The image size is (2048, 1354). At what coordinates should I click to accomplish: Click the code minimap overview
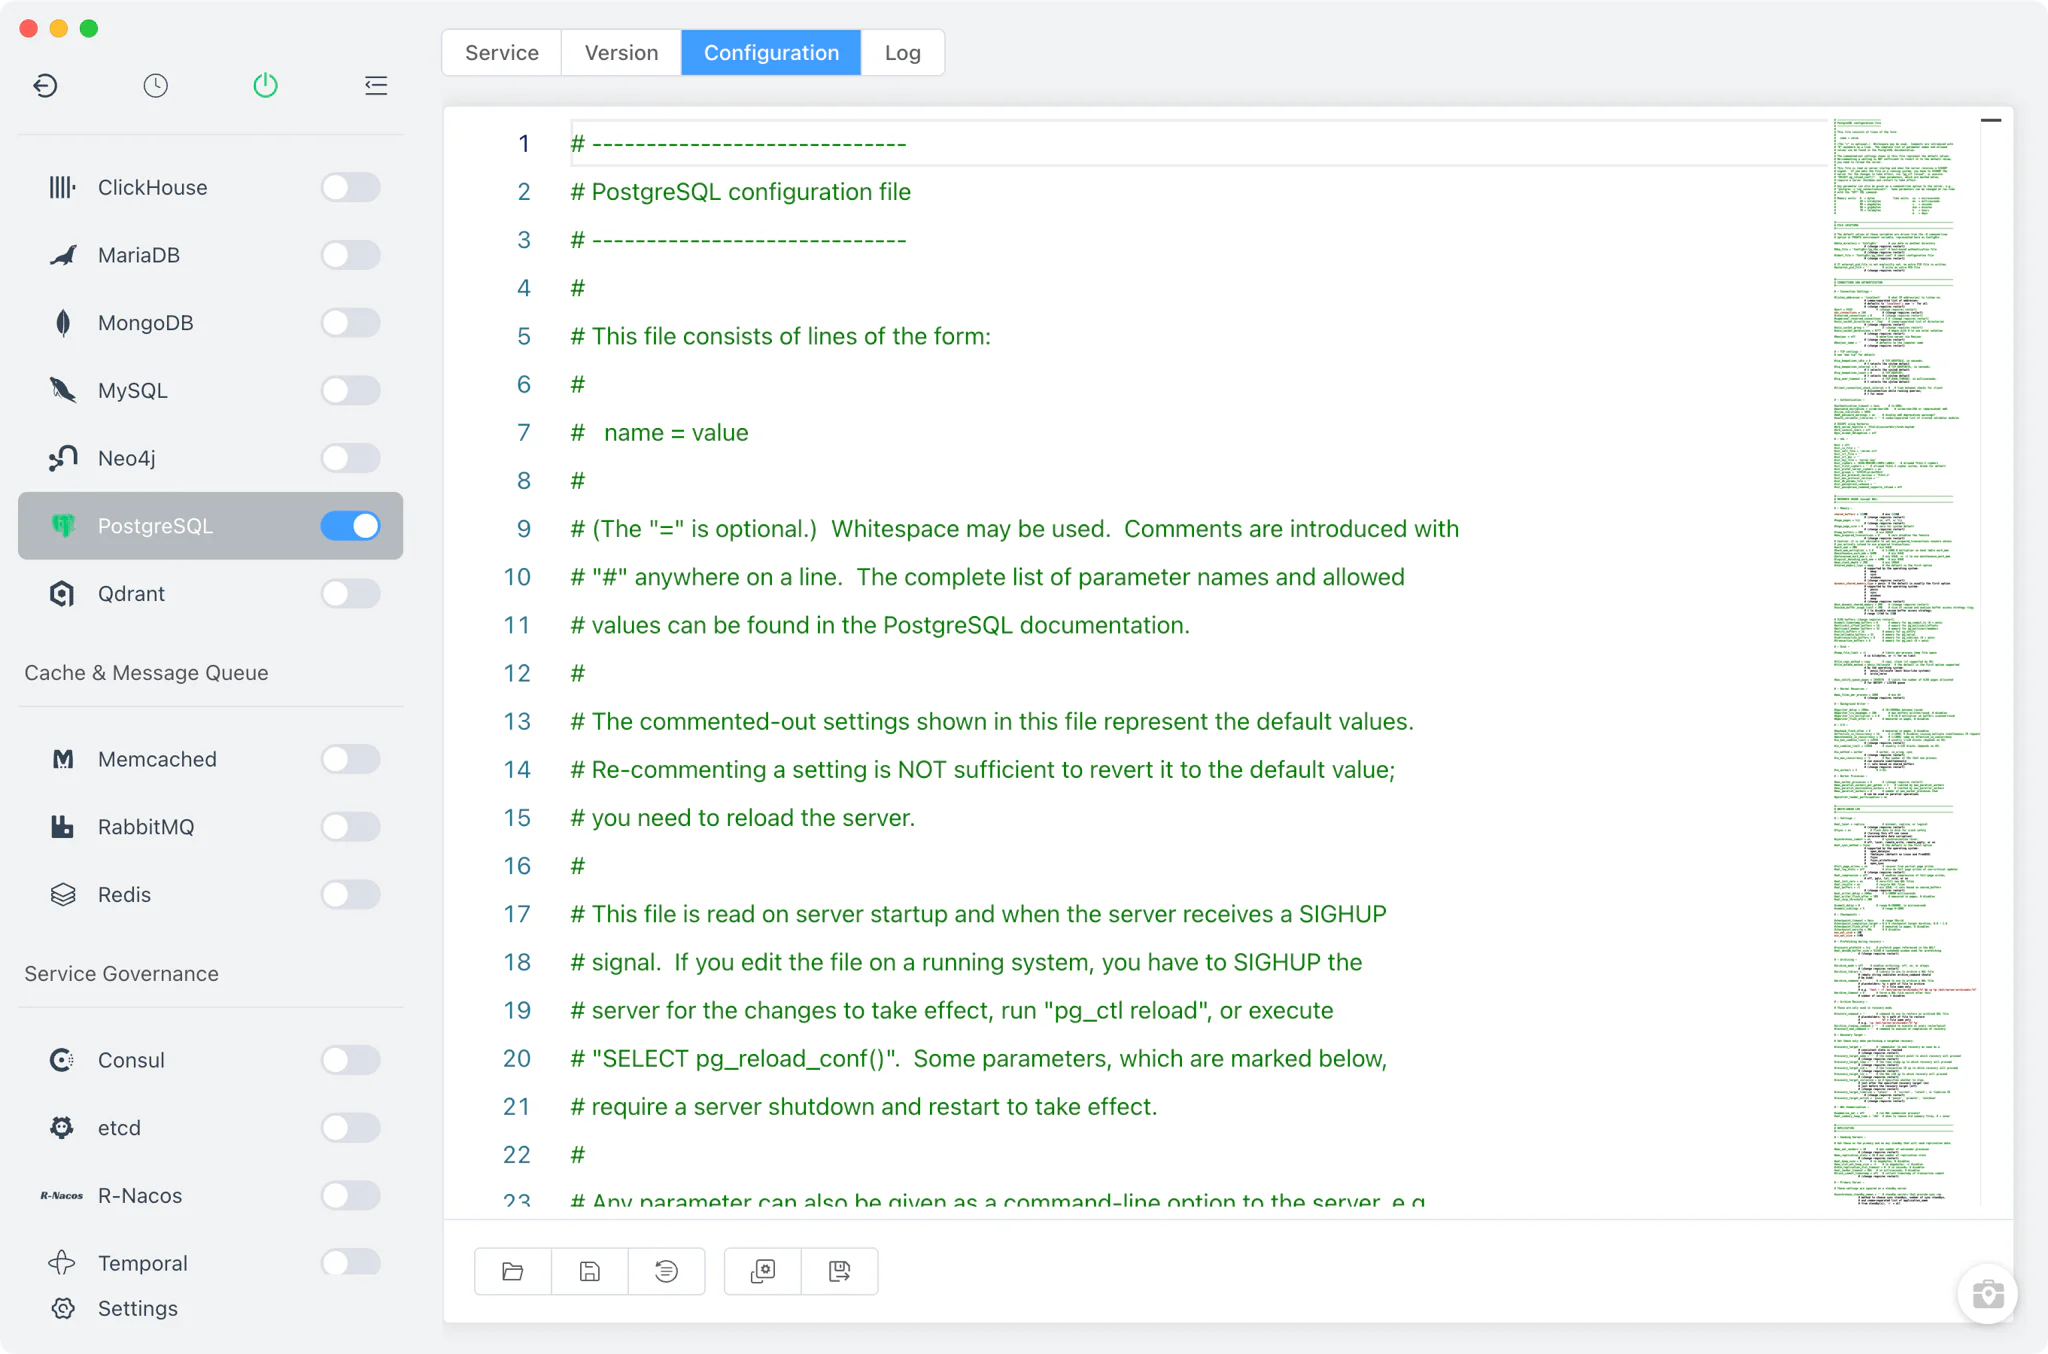pyautogui.click(x=1906, y=662)
